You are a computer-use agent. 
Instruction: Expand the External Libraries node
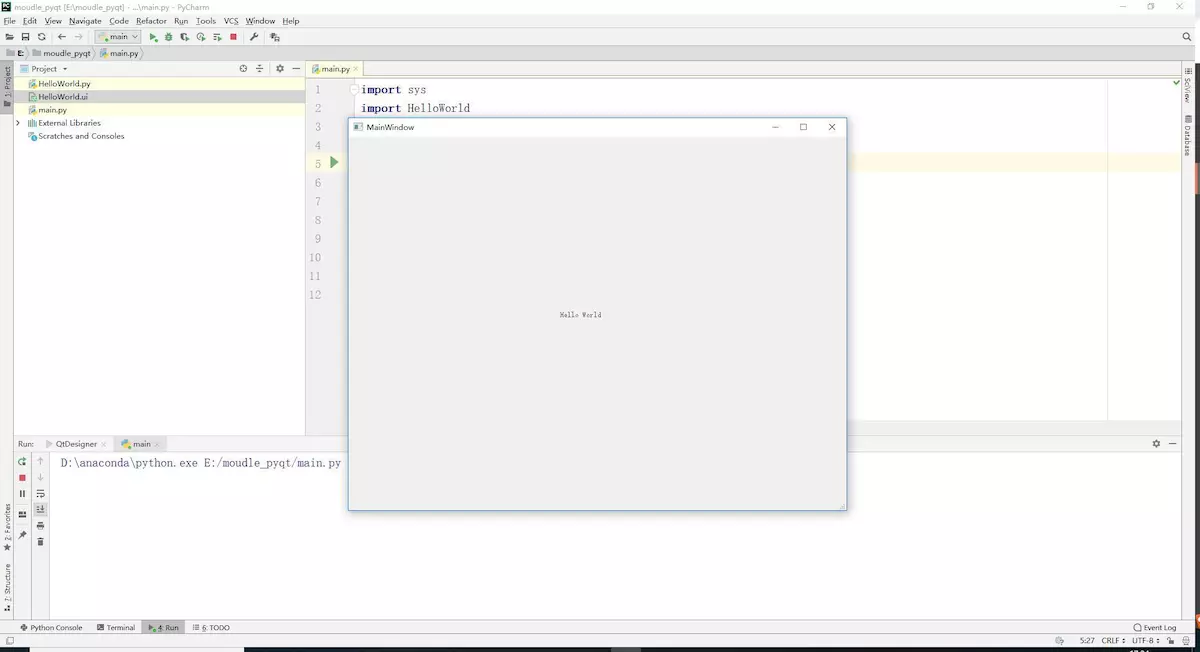[17, 122]
